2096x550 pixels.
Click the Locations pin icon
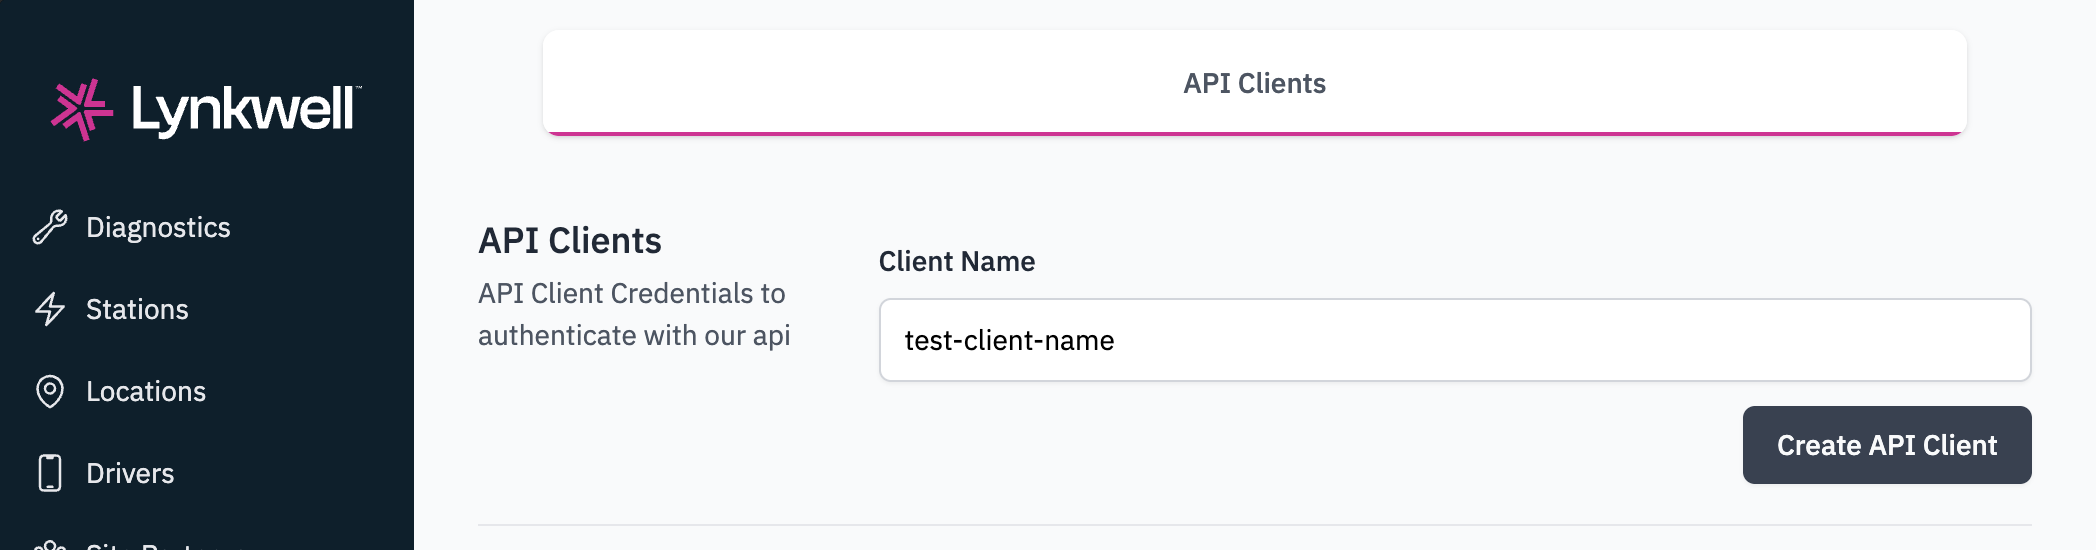point(50,391)
